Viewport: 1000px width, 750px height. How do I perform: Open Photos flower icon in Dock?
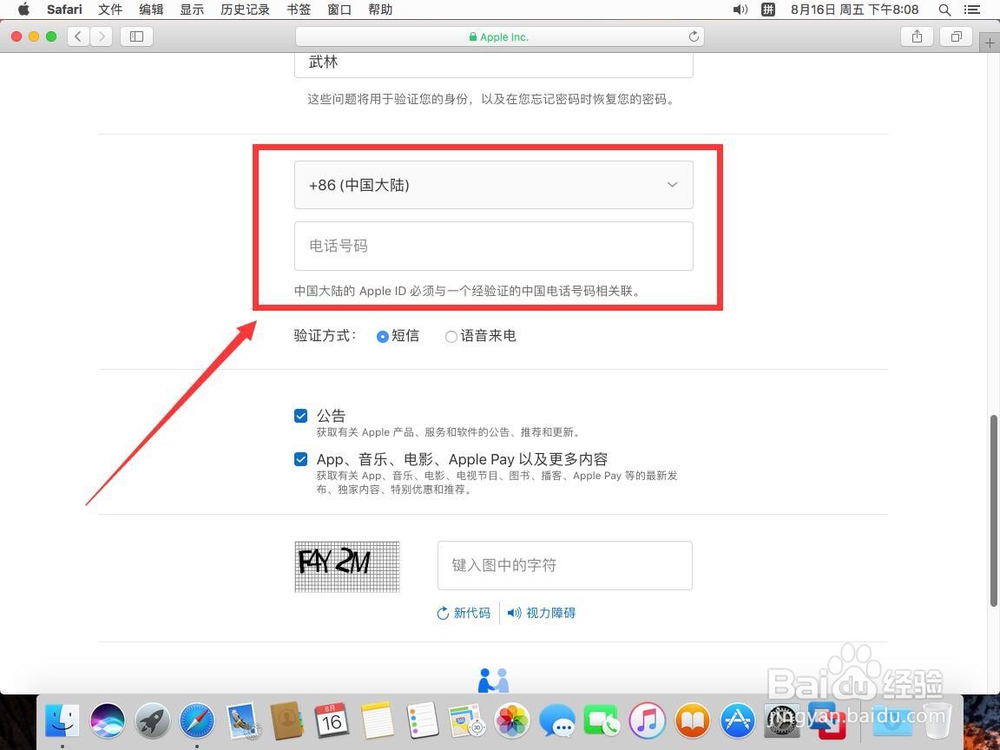512,721
